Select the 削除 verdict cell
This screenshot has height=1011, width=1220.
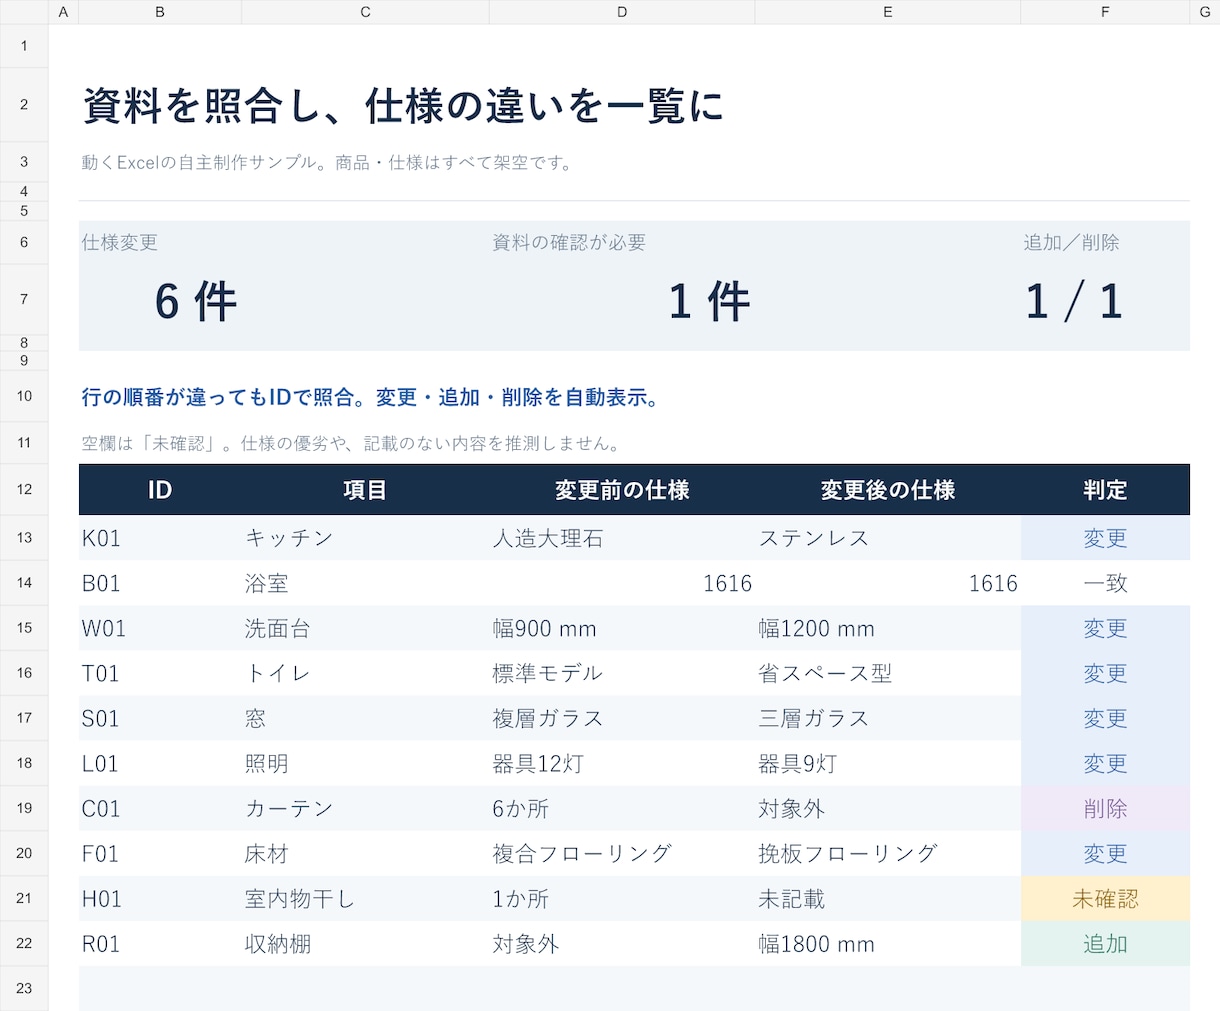[1105, 808]
